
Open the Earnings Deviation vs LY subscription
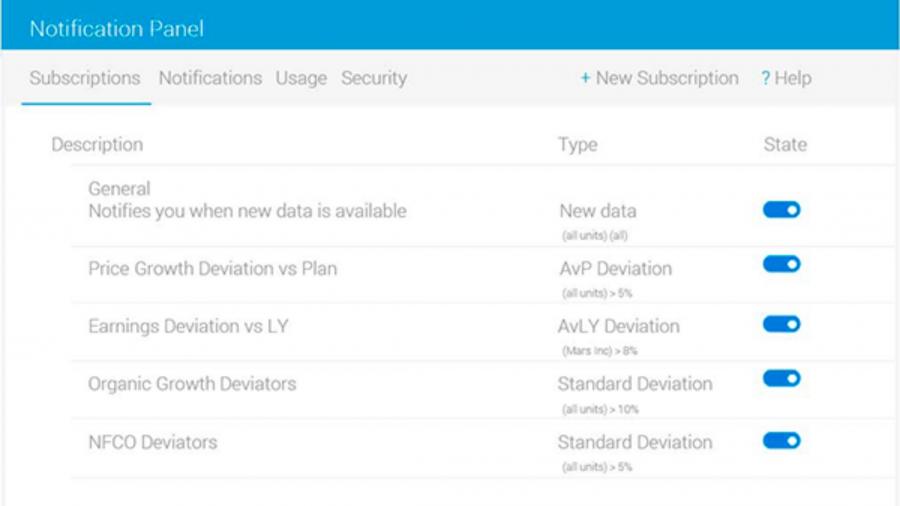point(482,333)
